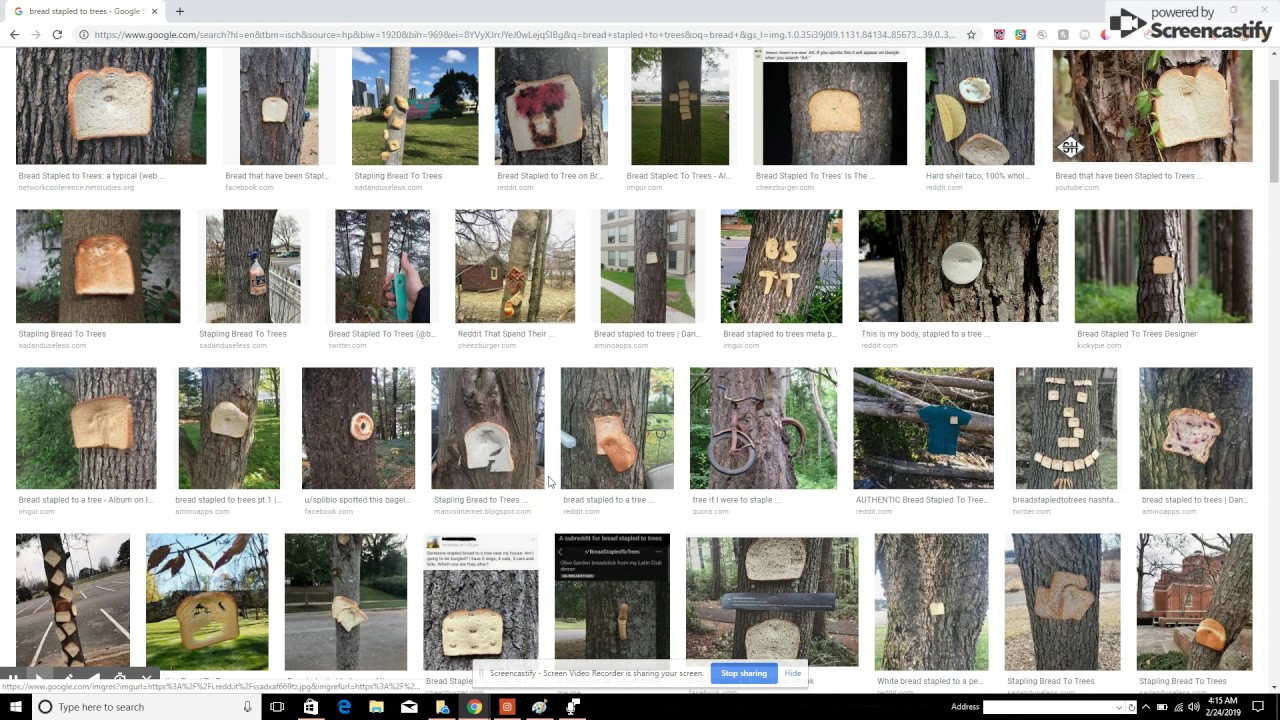1280x720 pixels.
Task: Open the 'Bread Stapled To Trees (@b...' twitter image
Action: [382, 266]
